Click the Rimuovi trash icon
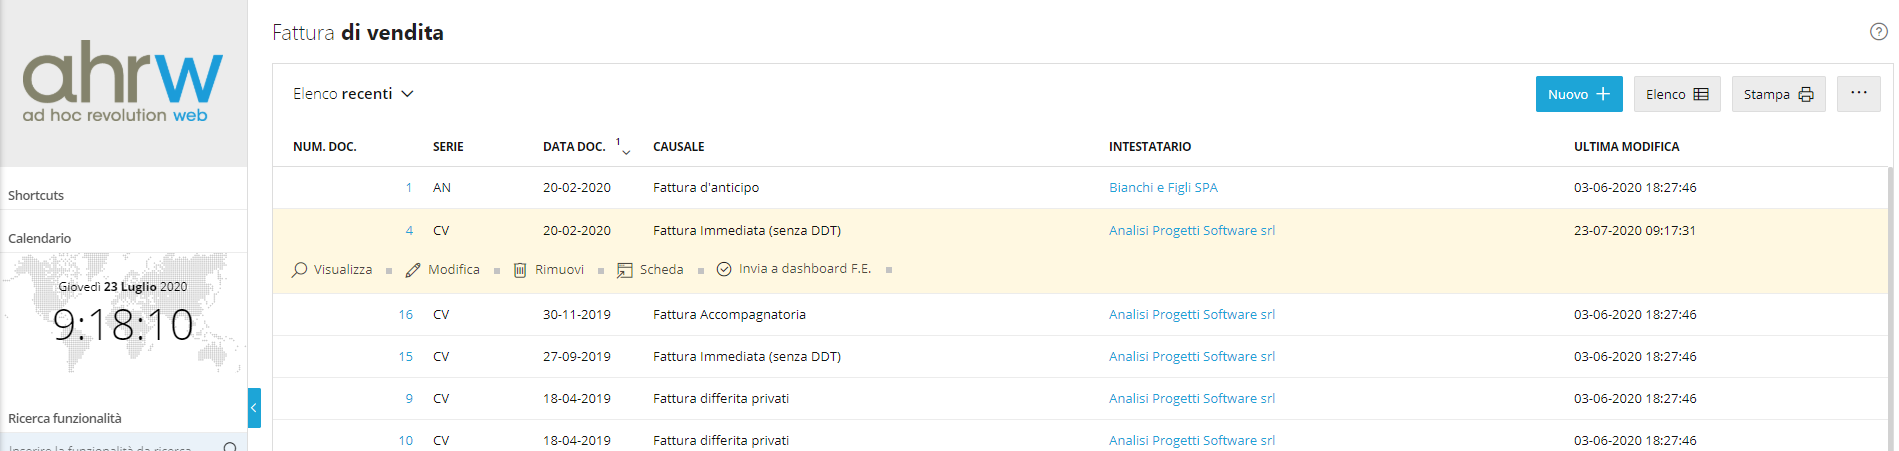This screenshot has height=451, width=1899. (x=520, y=270)
